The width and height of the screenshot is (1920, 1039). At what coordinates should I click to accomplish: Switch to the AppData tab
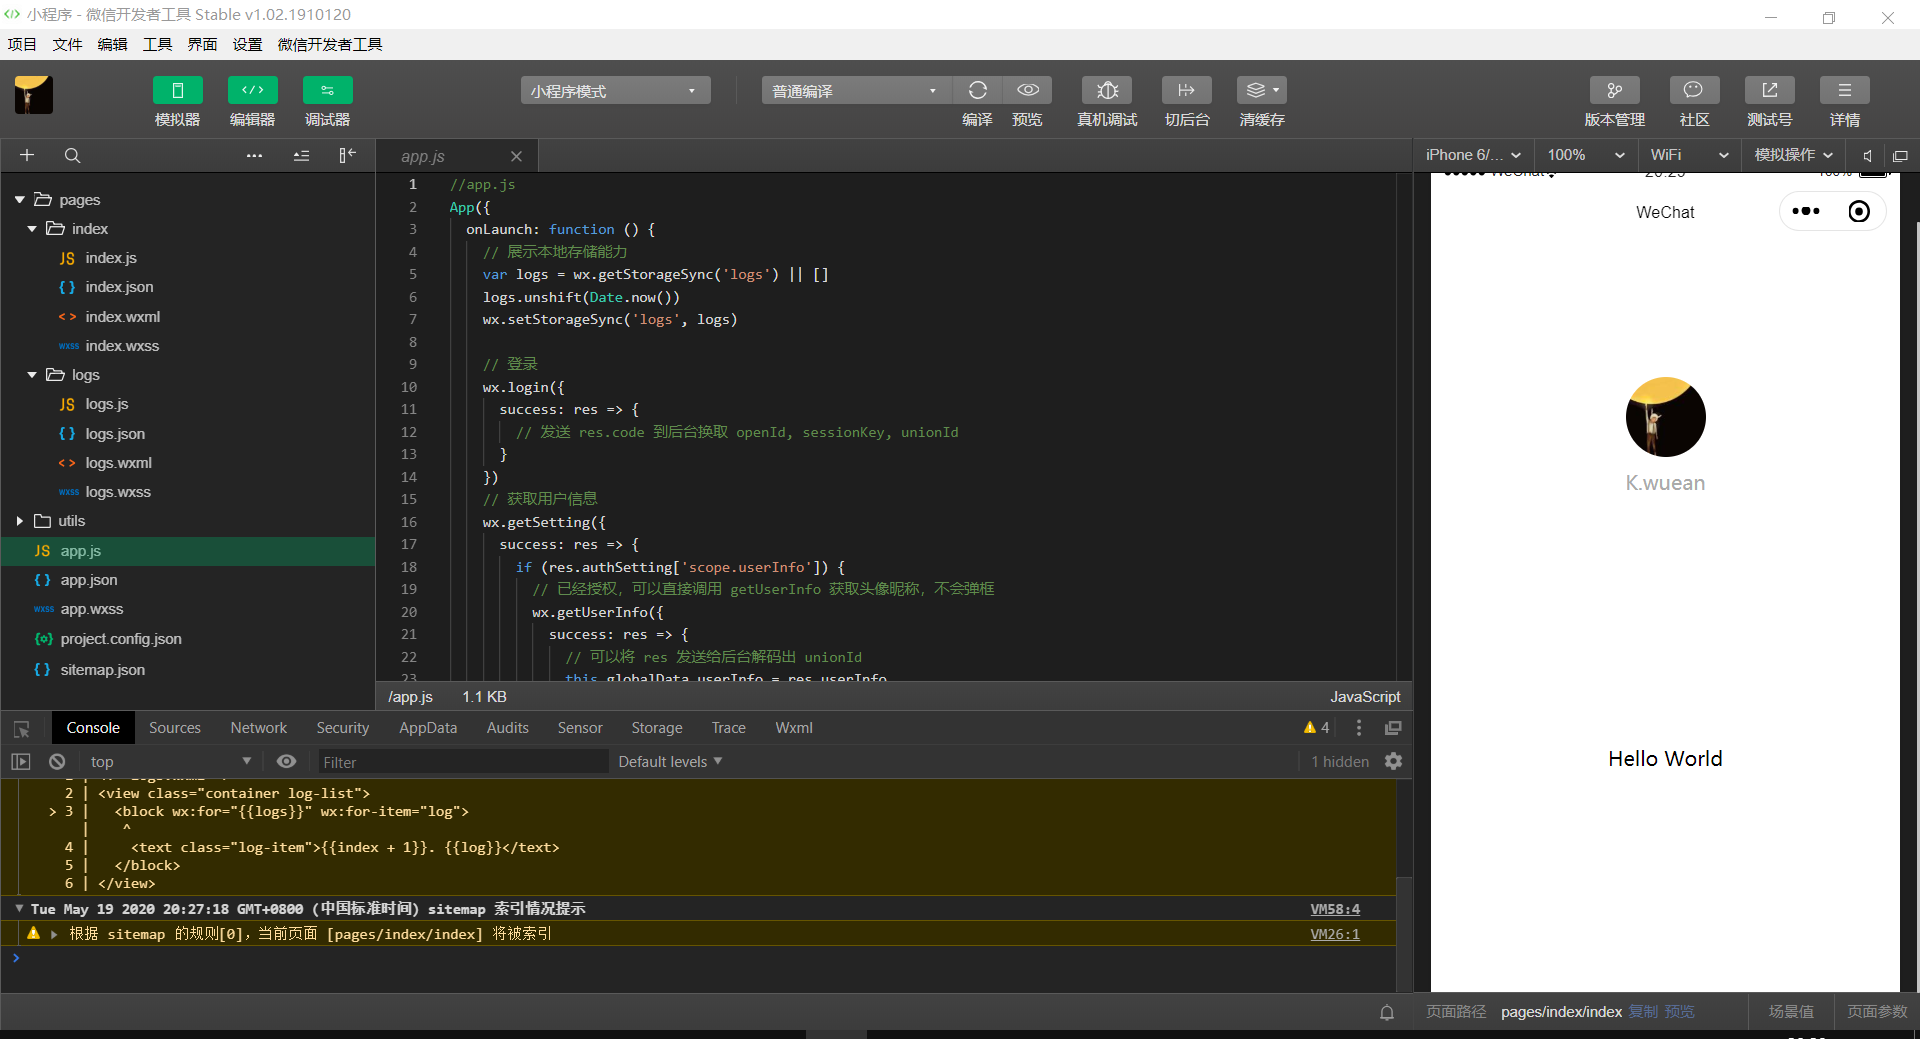coord(428,728)
